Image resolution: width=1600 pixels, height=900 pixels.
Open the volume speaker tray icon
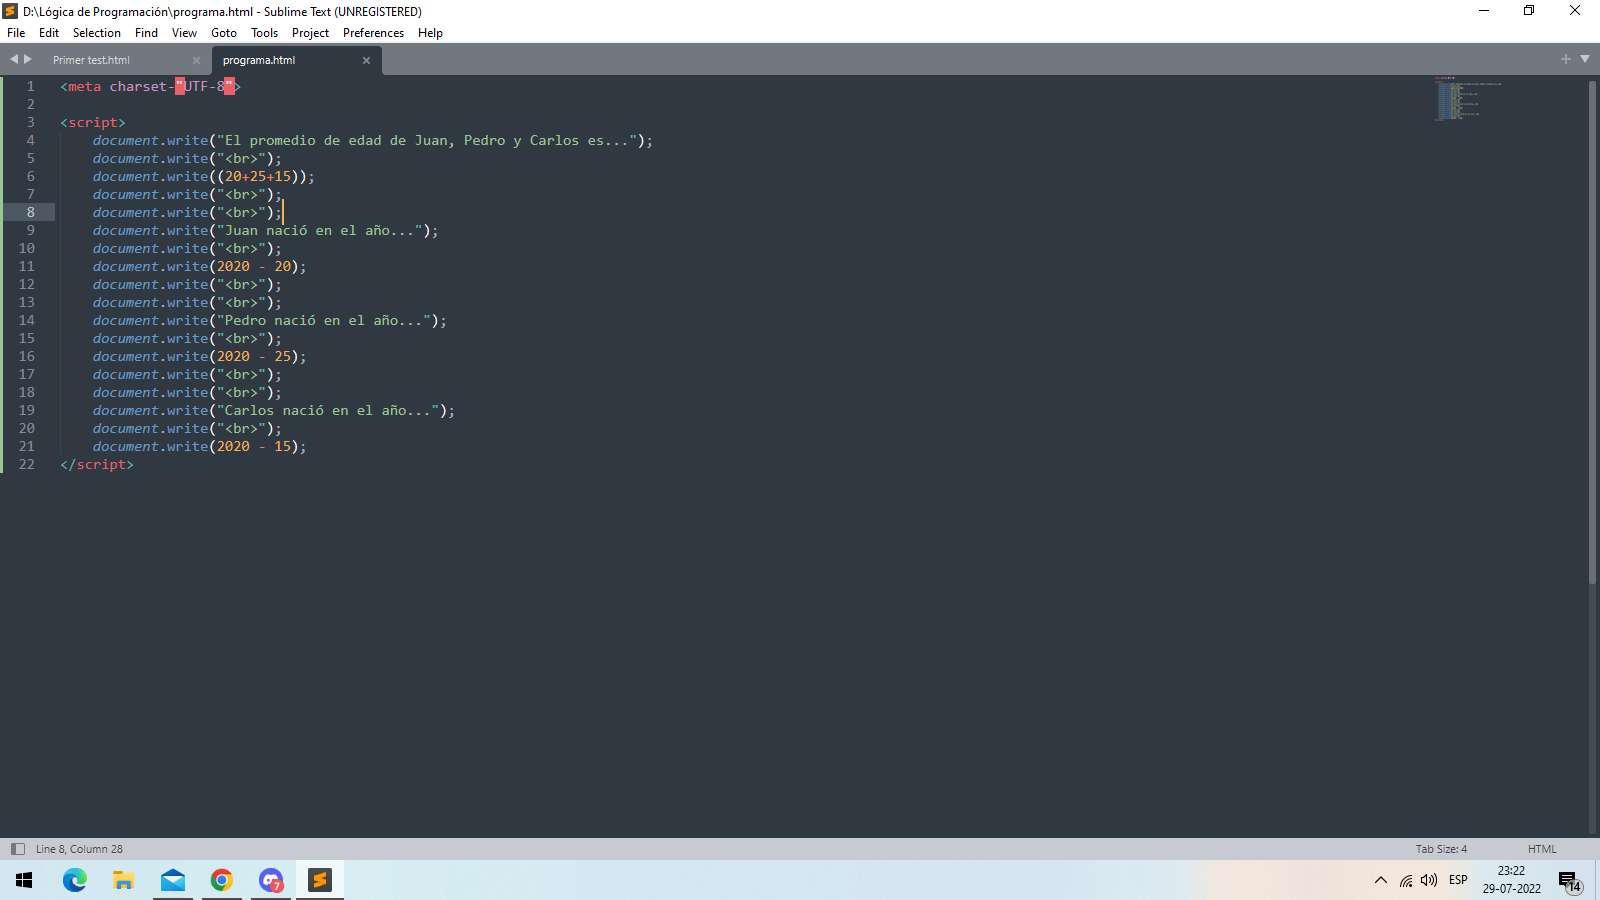1429,880
